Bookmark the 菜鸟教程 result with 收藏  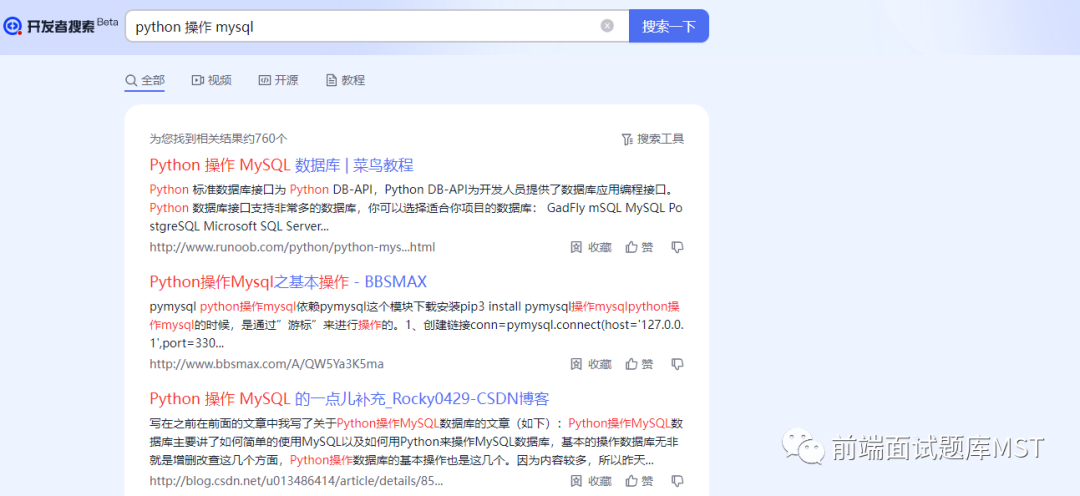[591, 247]
